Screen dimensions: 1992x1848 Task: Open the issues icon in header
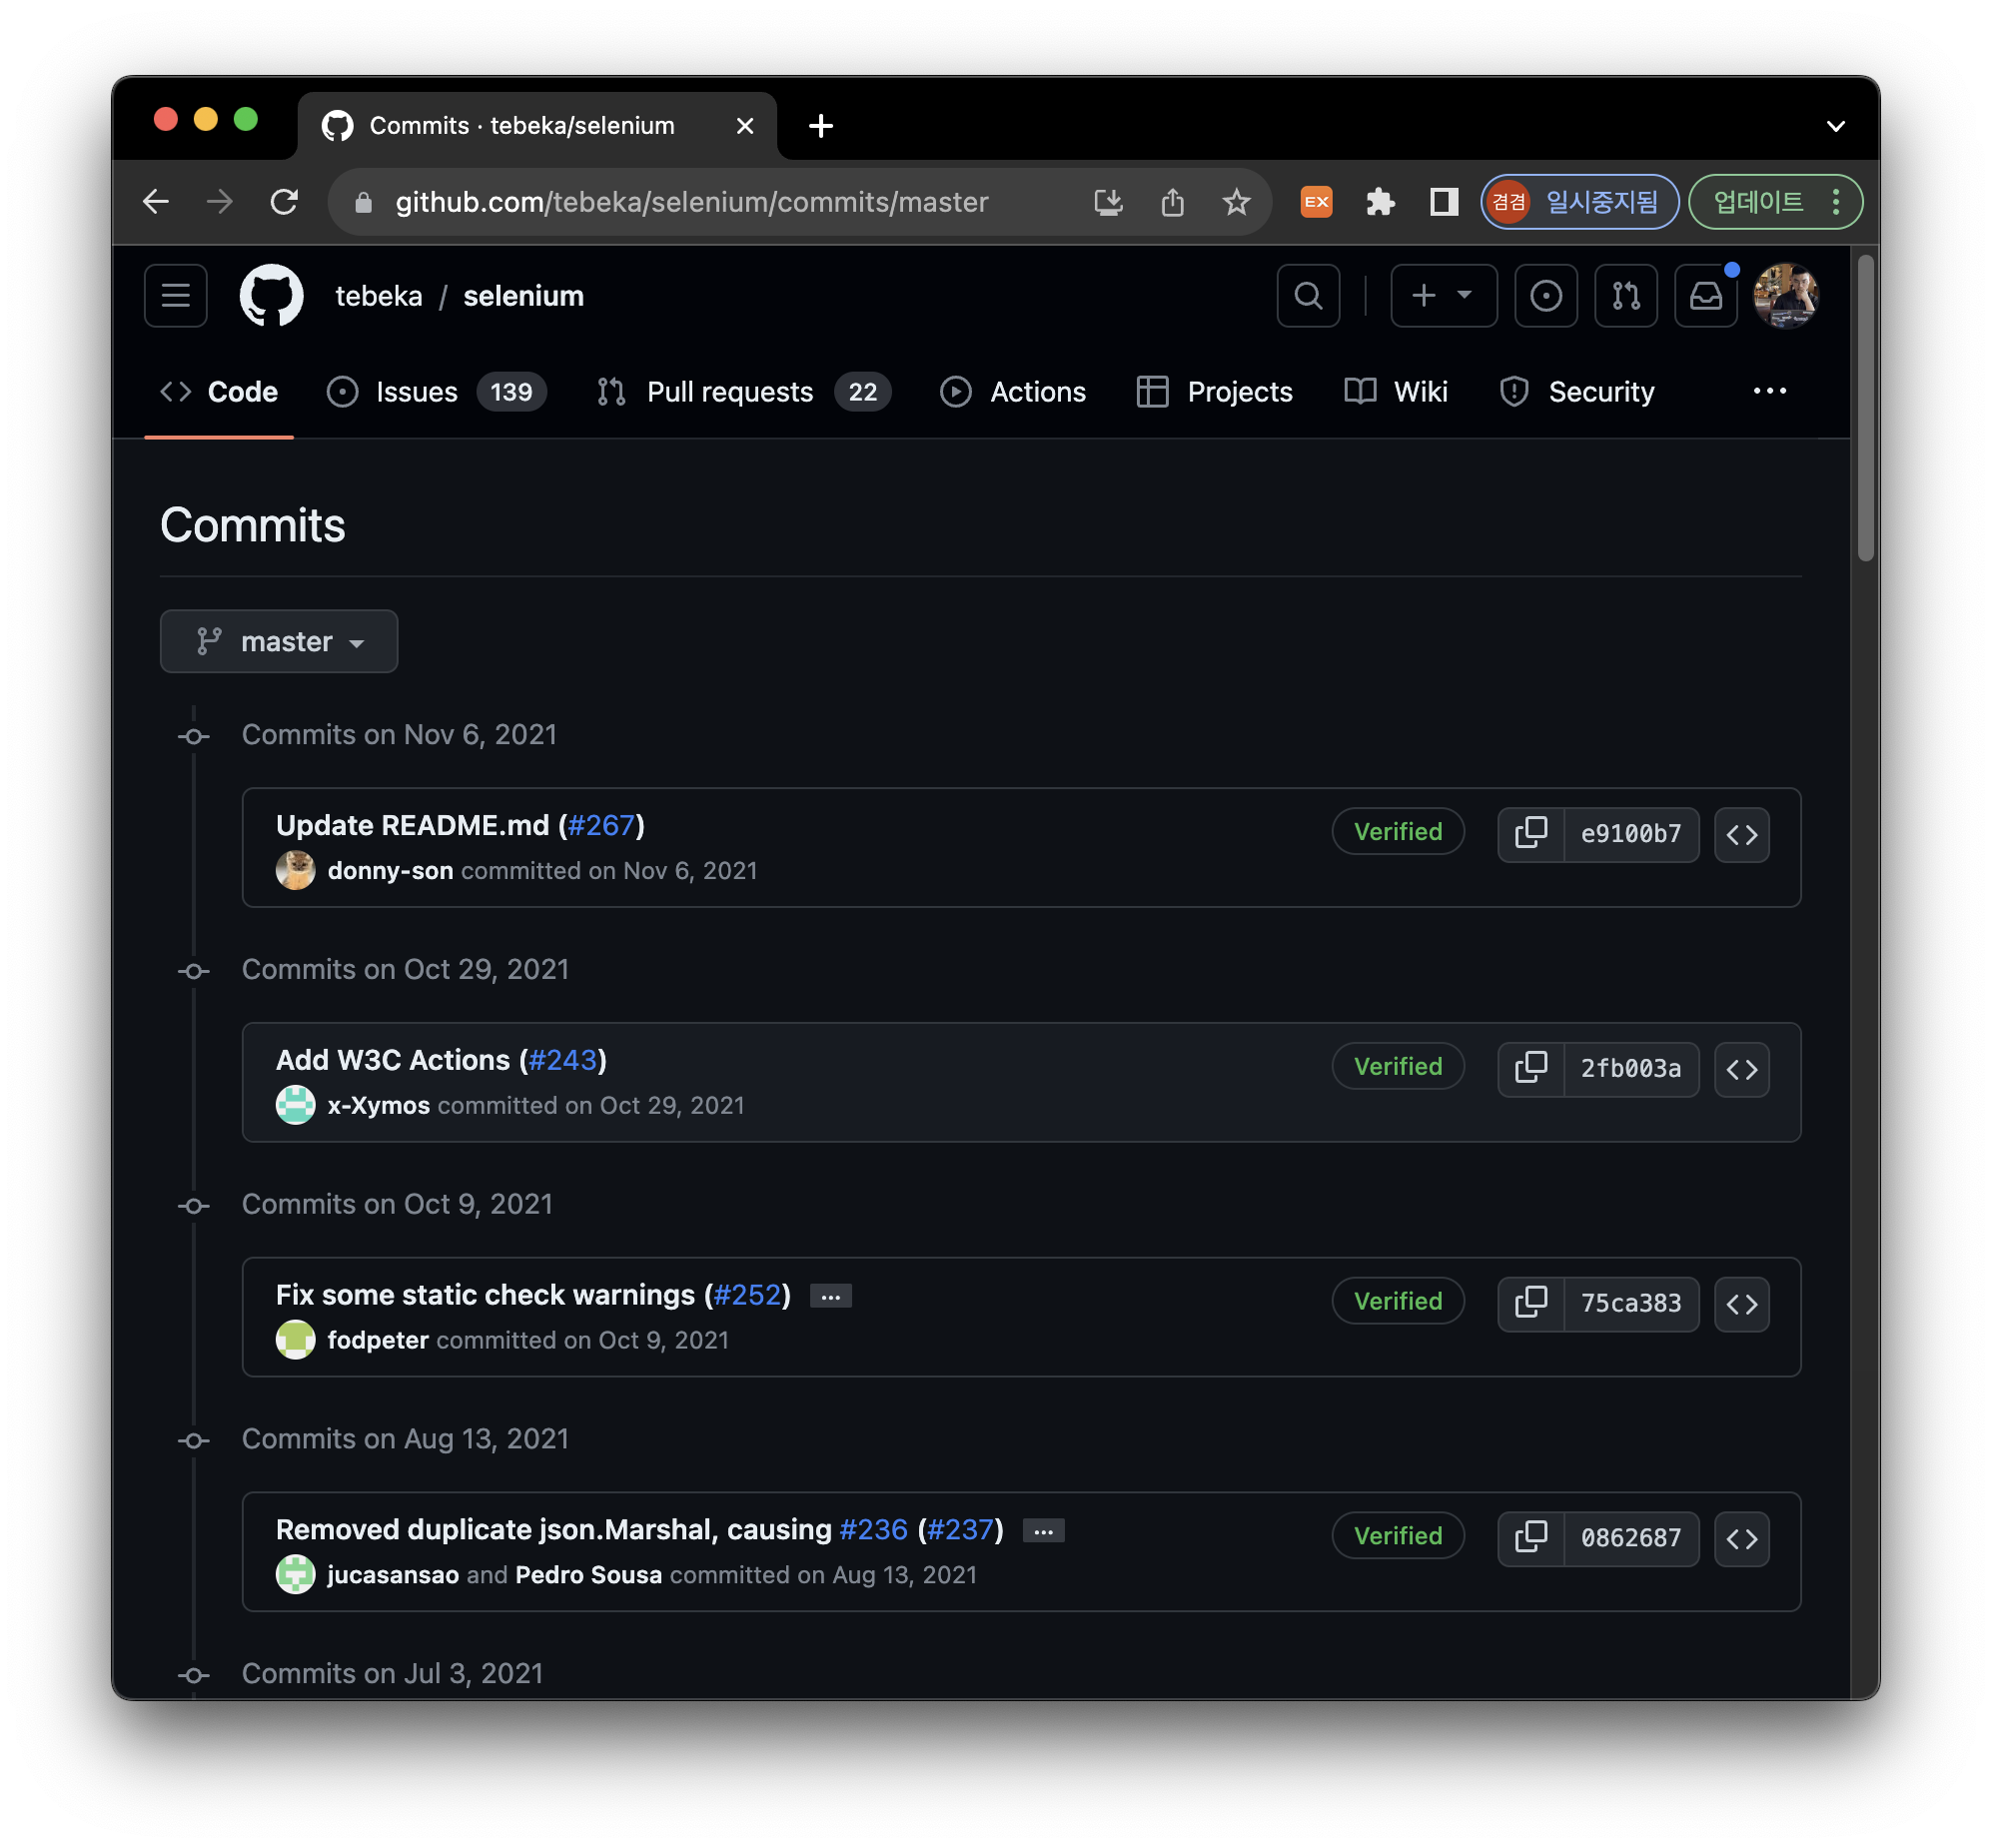(1545, 296)
